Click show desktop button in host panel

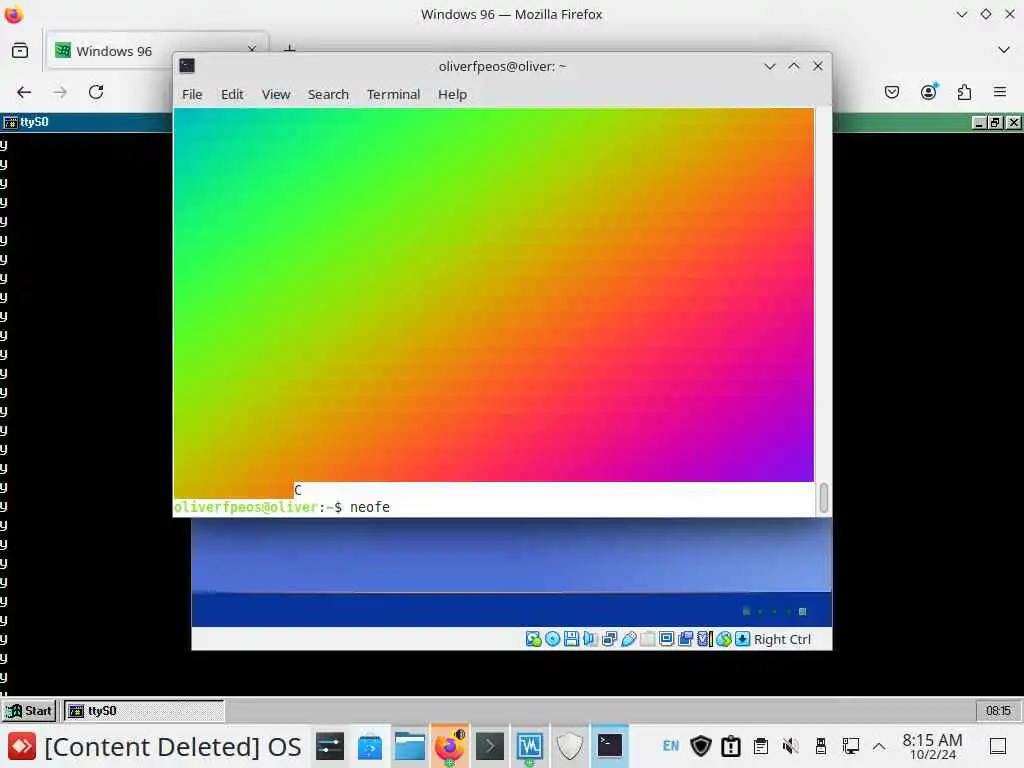click(998, 746)
